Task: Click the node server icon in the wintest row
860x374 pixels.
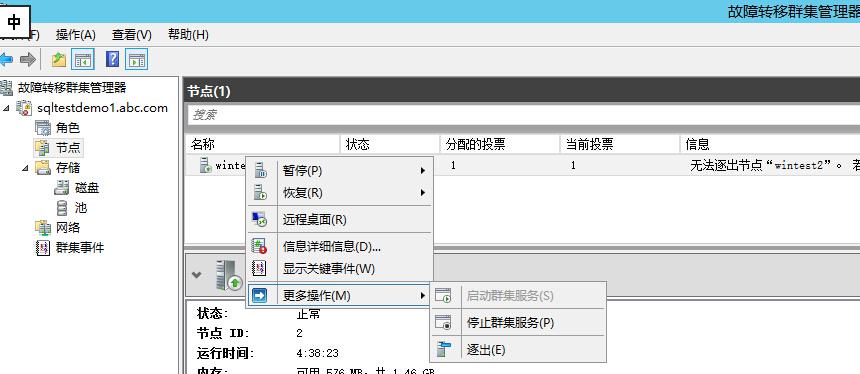Action: point(206,165)
